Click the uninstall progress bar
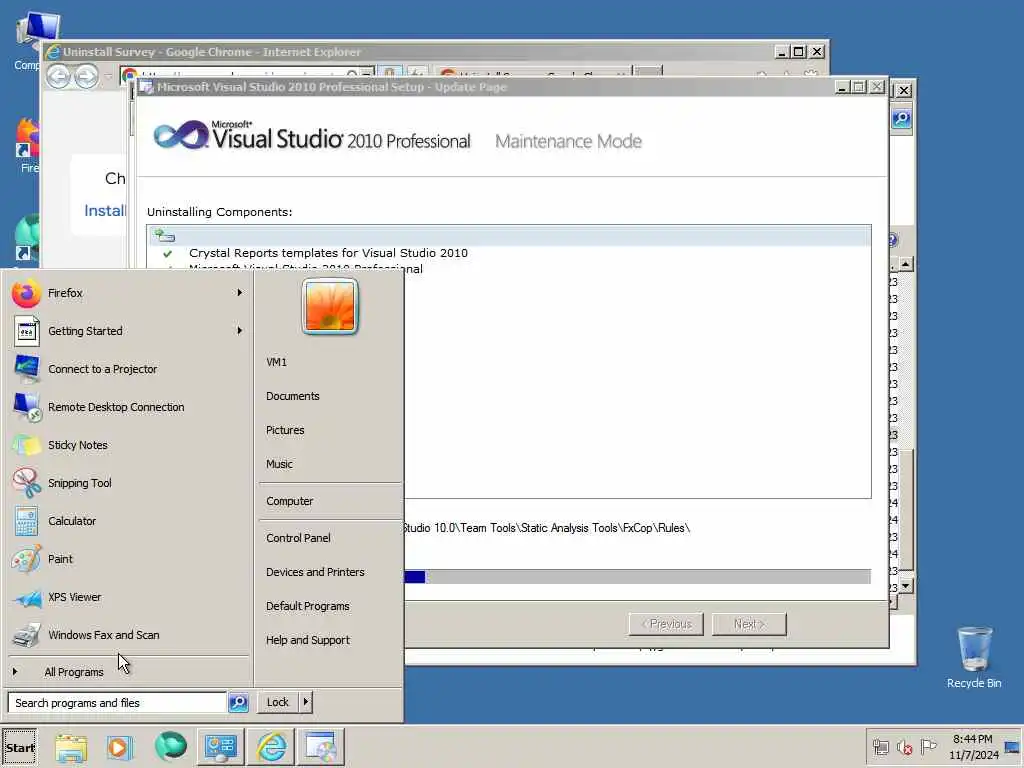This screenshot has width=1024, height=768. pyautogui.click(x=637, y=577)
